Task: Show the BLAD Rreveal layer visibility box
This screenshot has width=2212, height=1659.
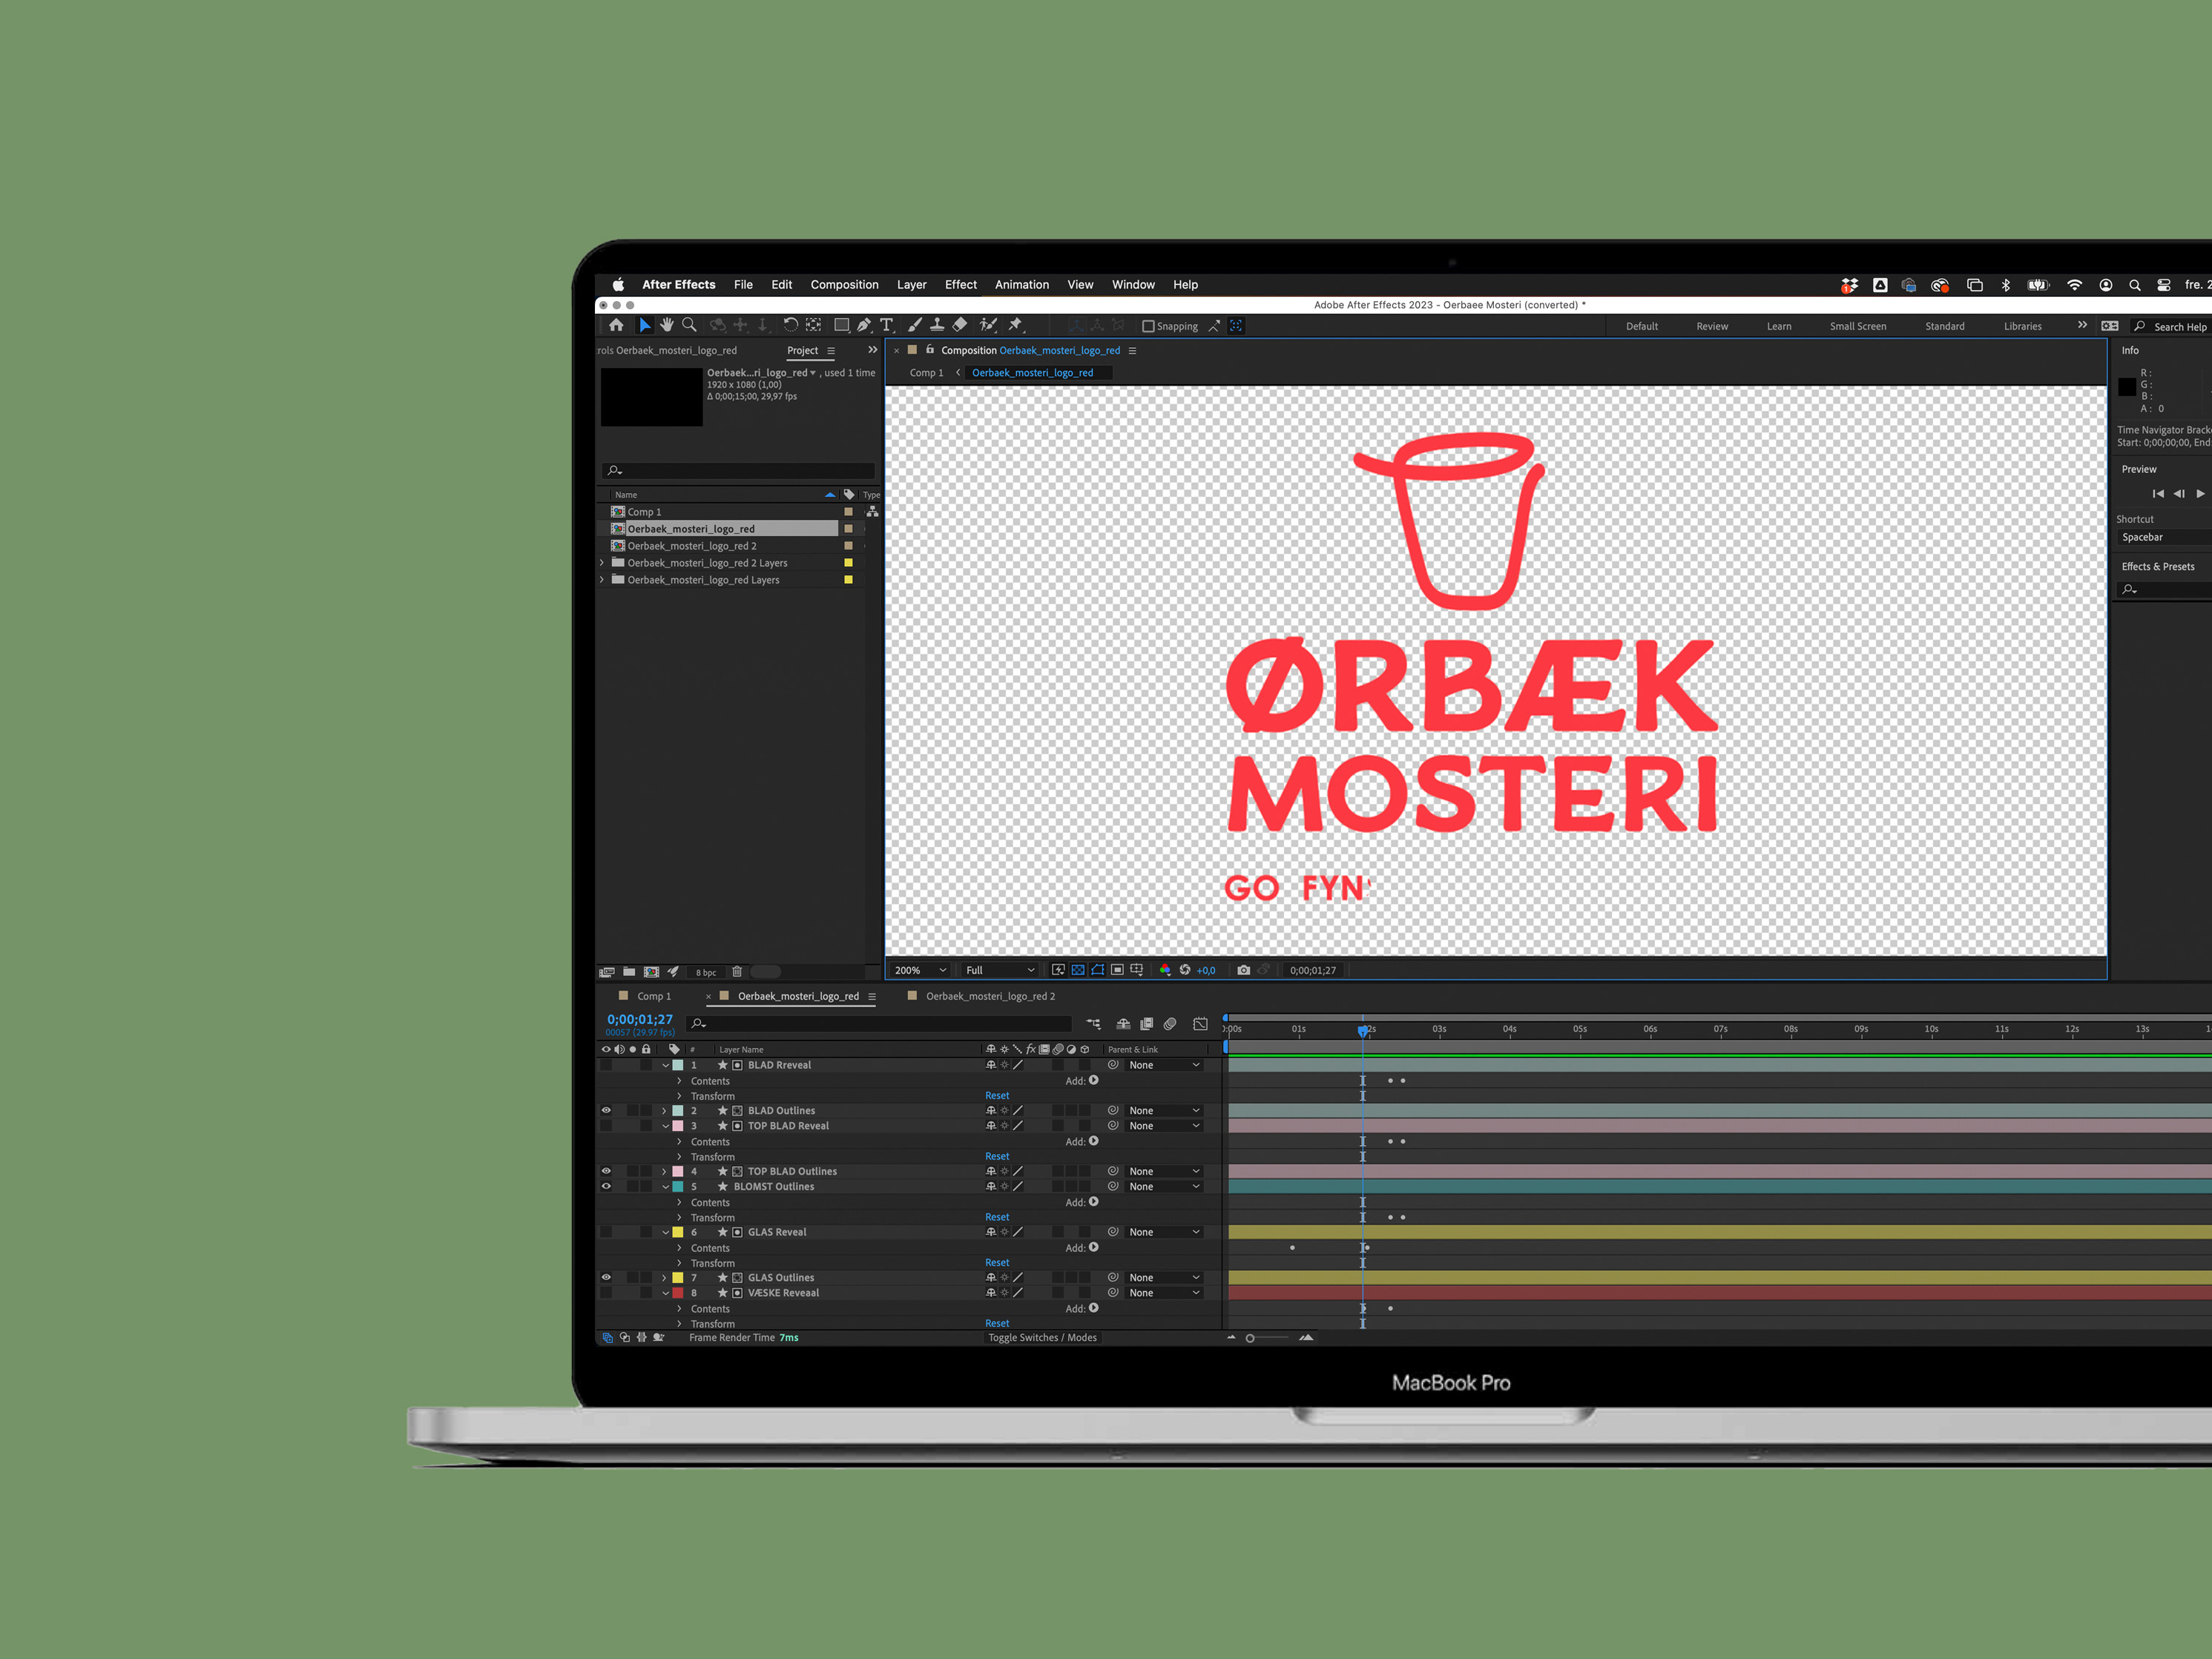Action: point(606,1065)
